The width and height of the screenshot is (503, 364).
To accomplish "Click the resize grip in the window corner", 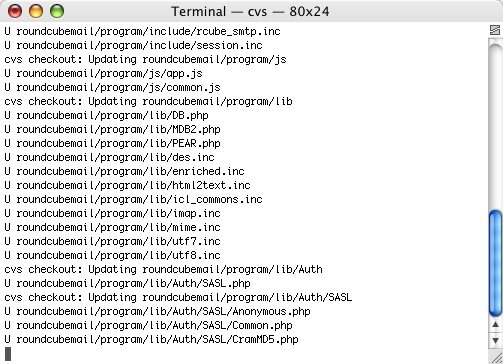I will 496,357.
